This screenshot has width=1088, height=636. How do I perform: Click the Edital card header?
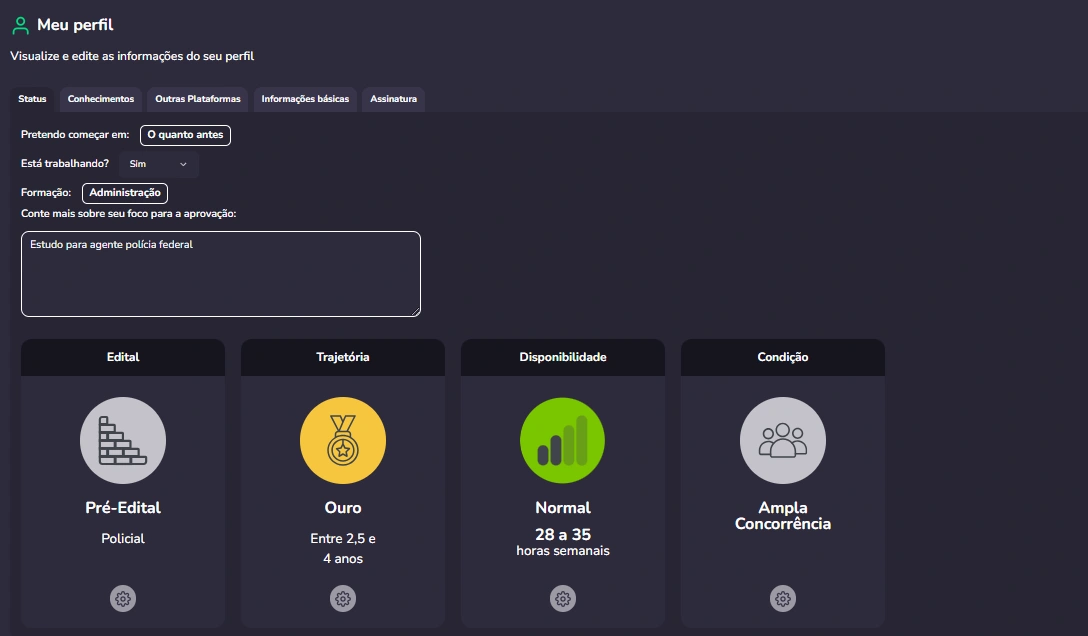[123, 357]
